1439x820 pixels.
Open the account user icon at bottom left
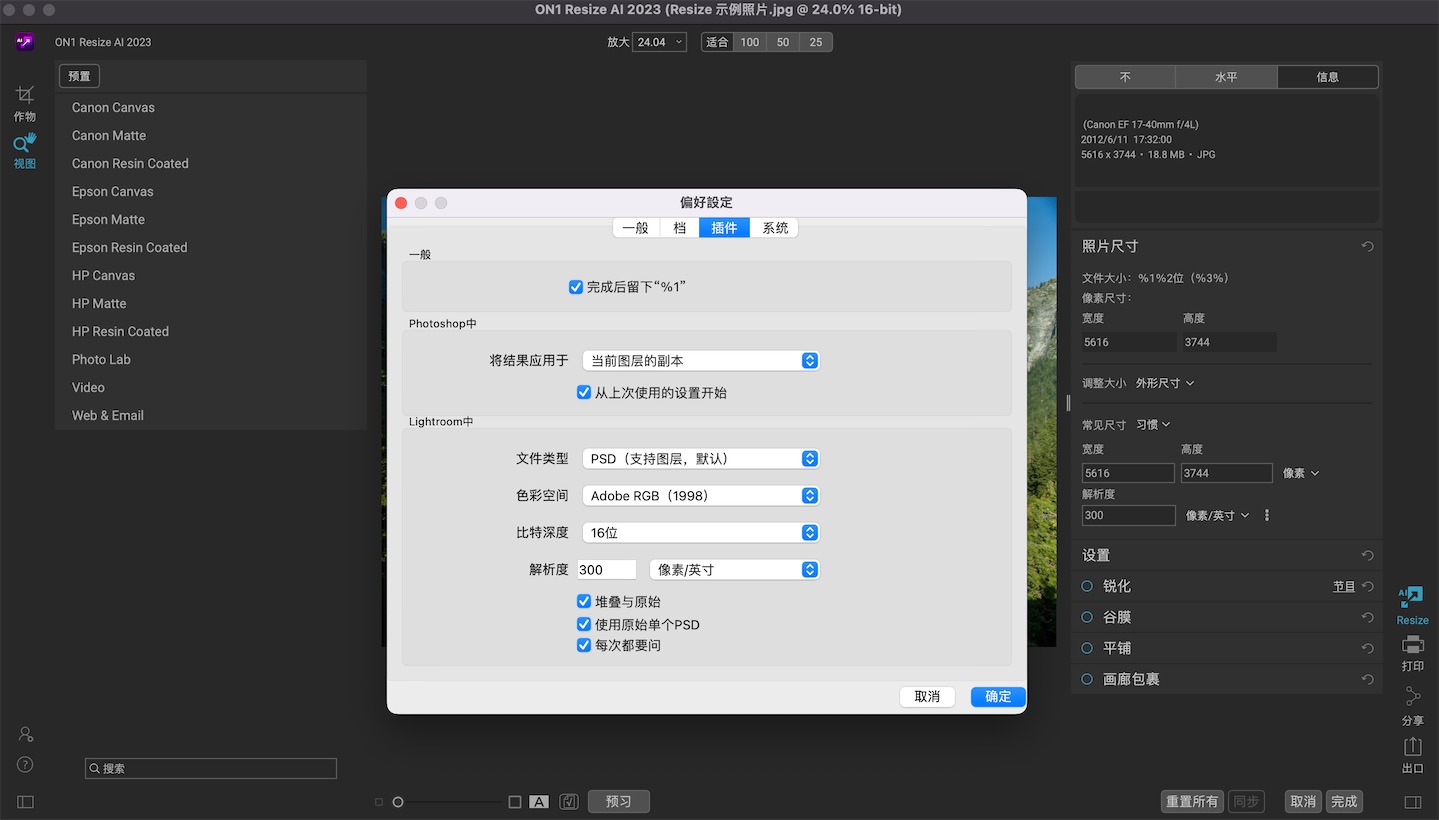[25, 734]
